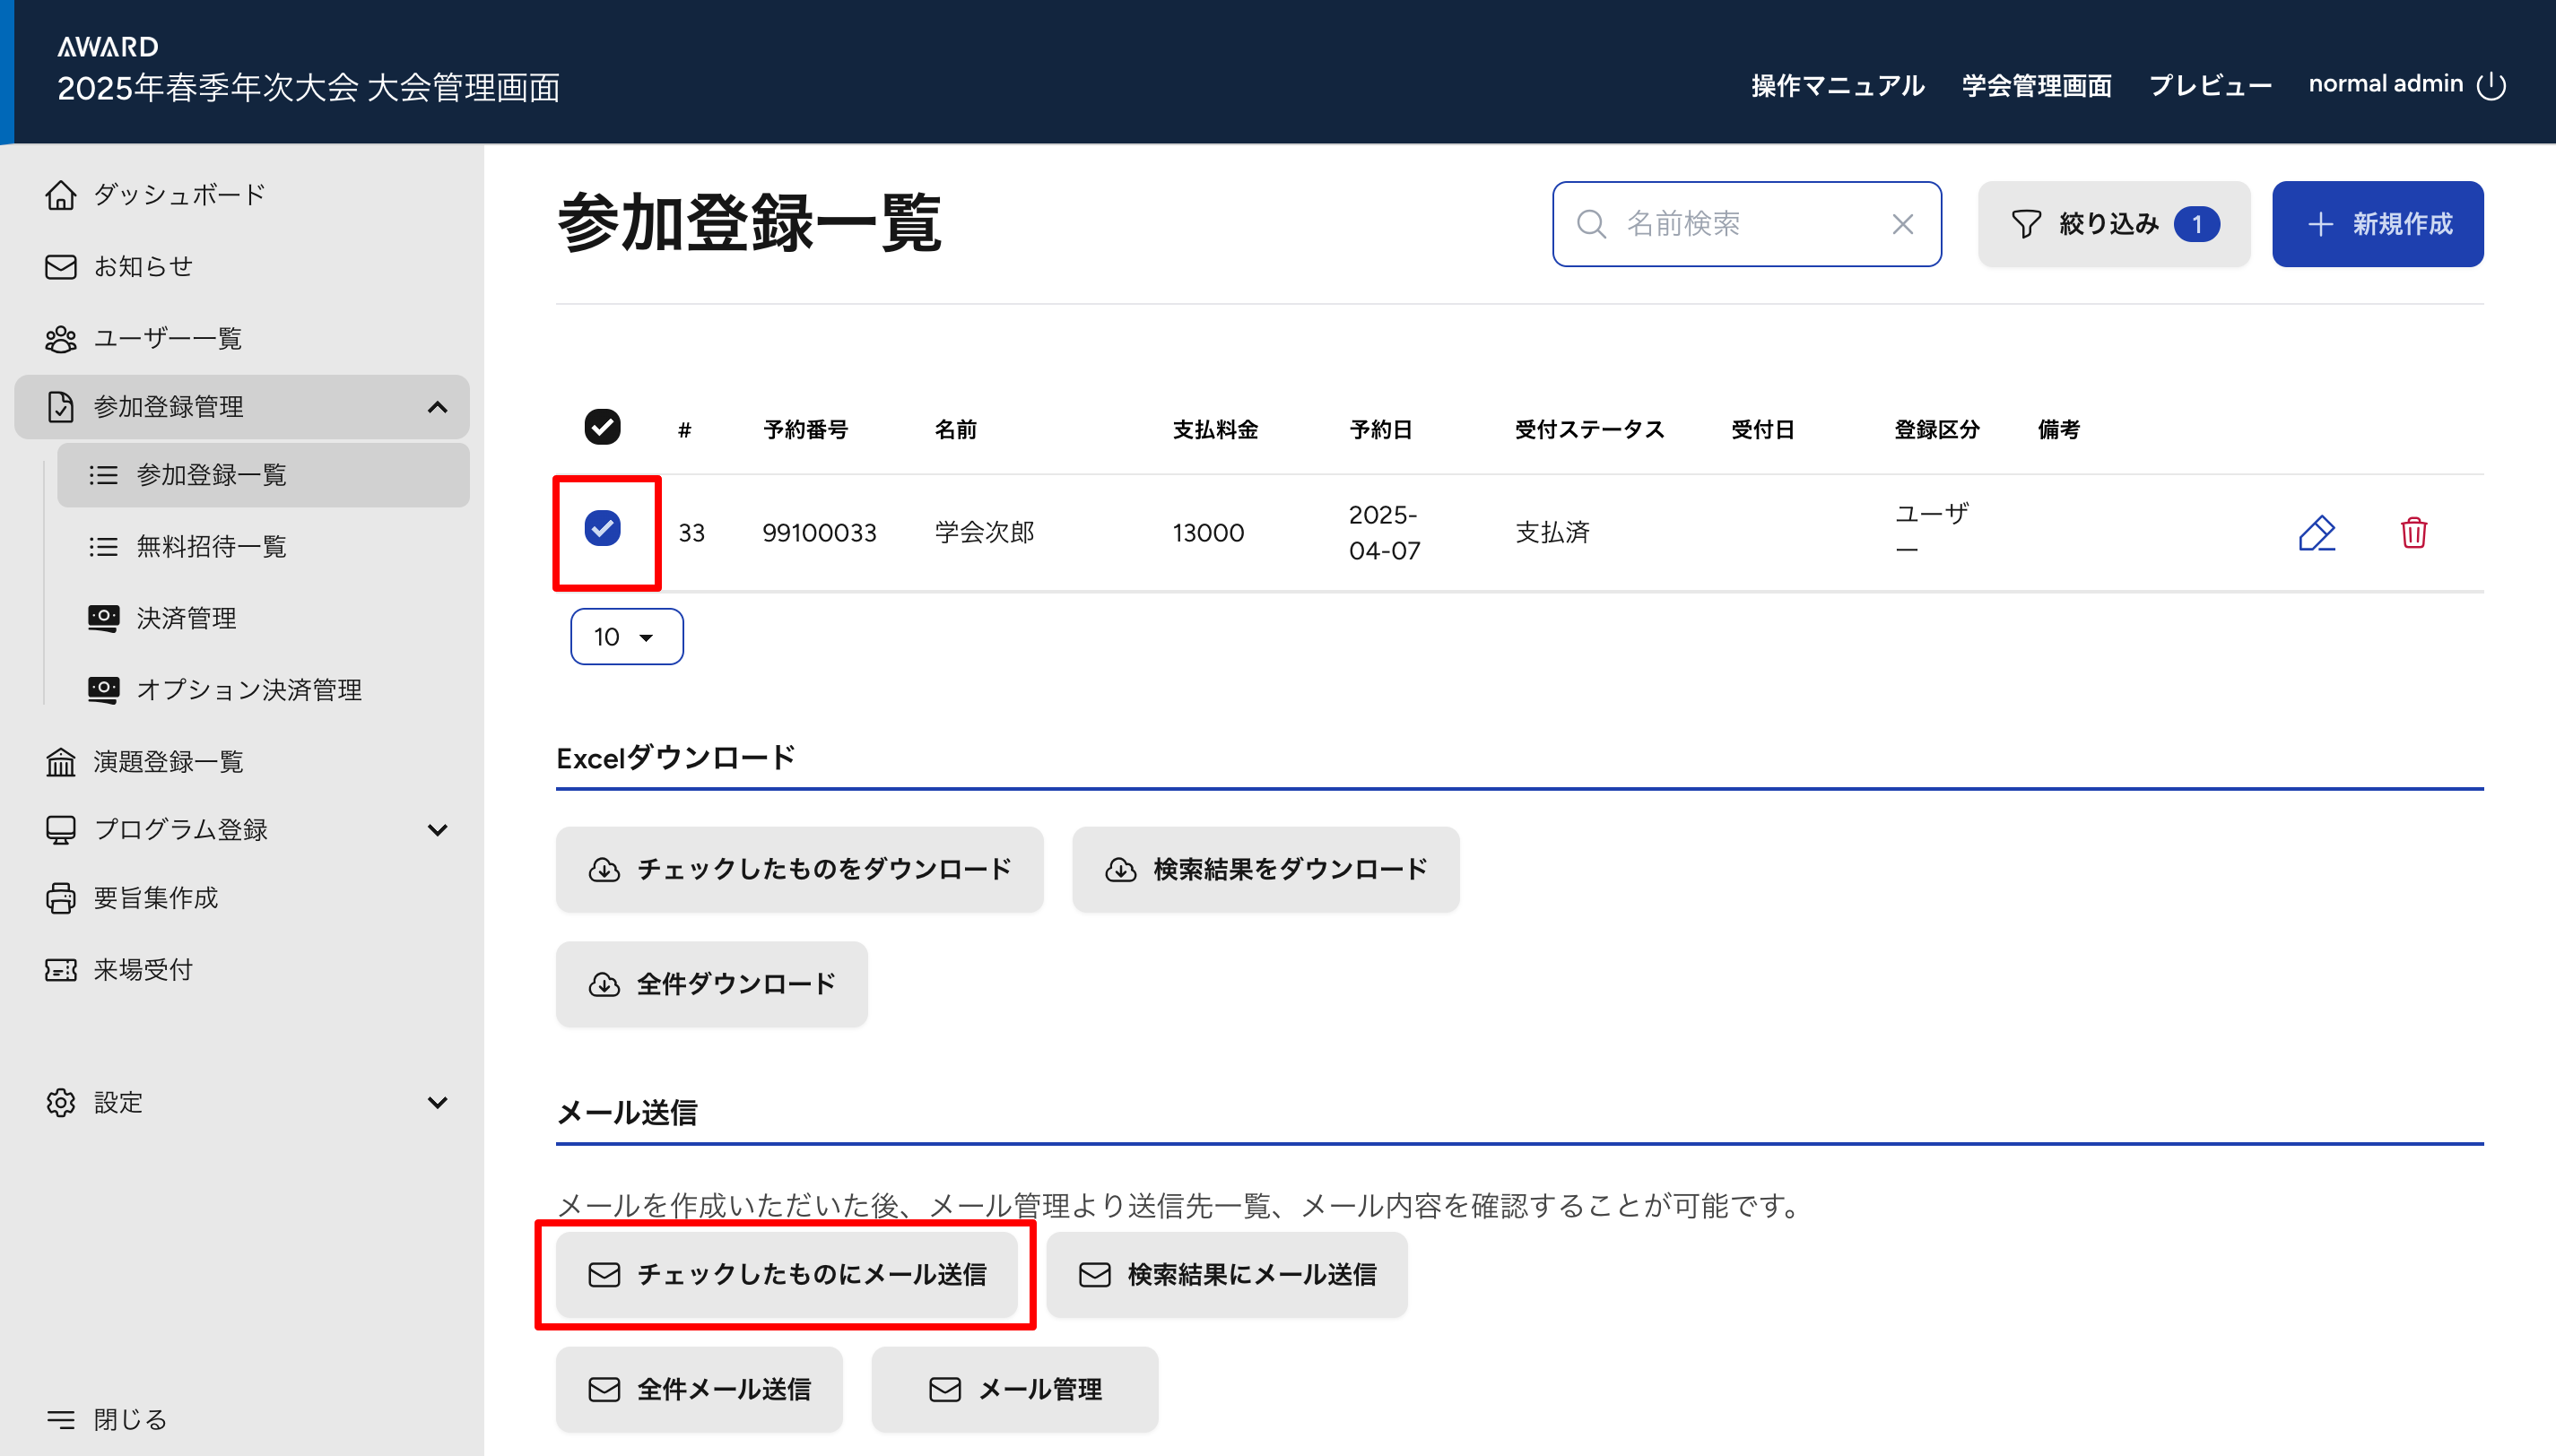Open the 10 rows-per-page dropdown
Viewport: 2556px width, 1456px height.
coord(626,637)
